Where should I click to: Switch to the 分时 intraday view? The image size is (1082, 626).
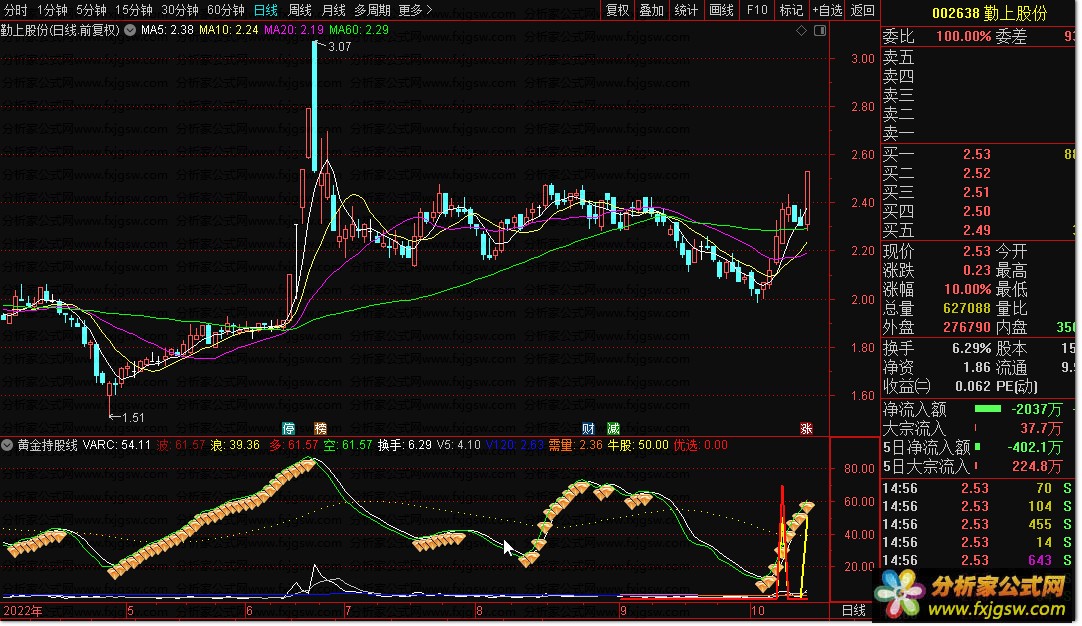pos(16,10)
